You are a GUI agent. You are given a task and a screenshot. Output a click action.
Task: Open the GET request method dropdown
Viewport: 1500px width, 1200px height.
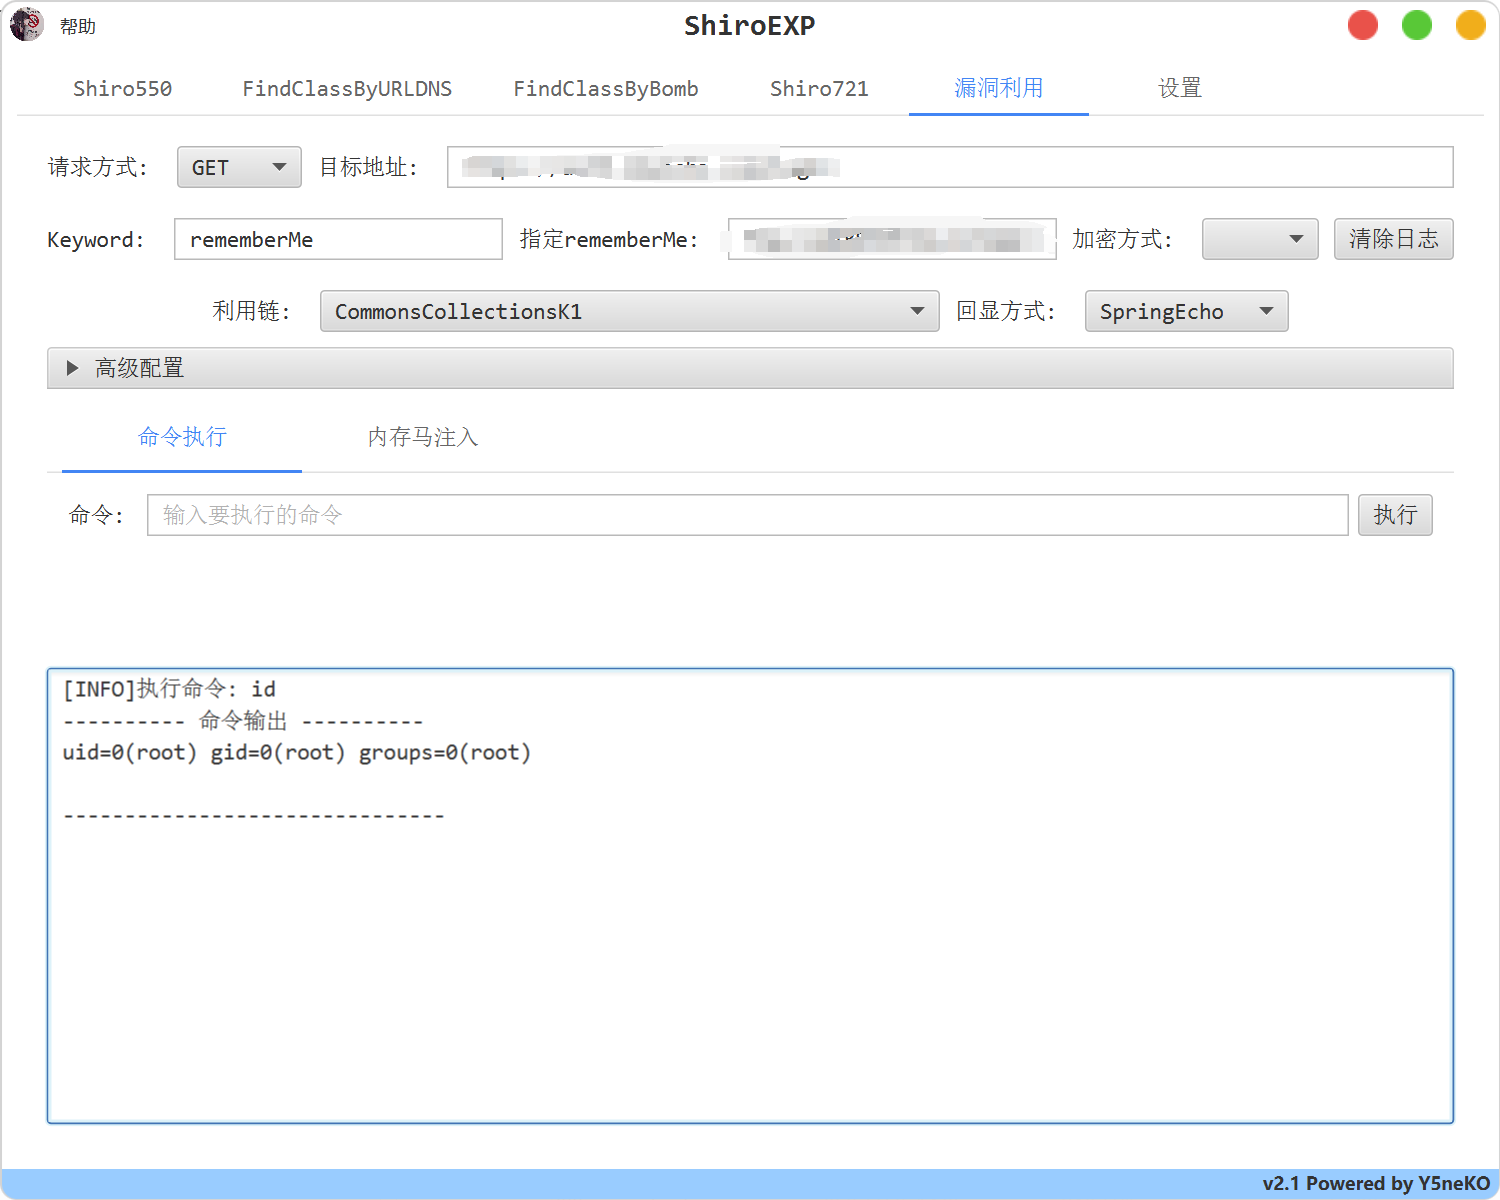tap(239, 167)
